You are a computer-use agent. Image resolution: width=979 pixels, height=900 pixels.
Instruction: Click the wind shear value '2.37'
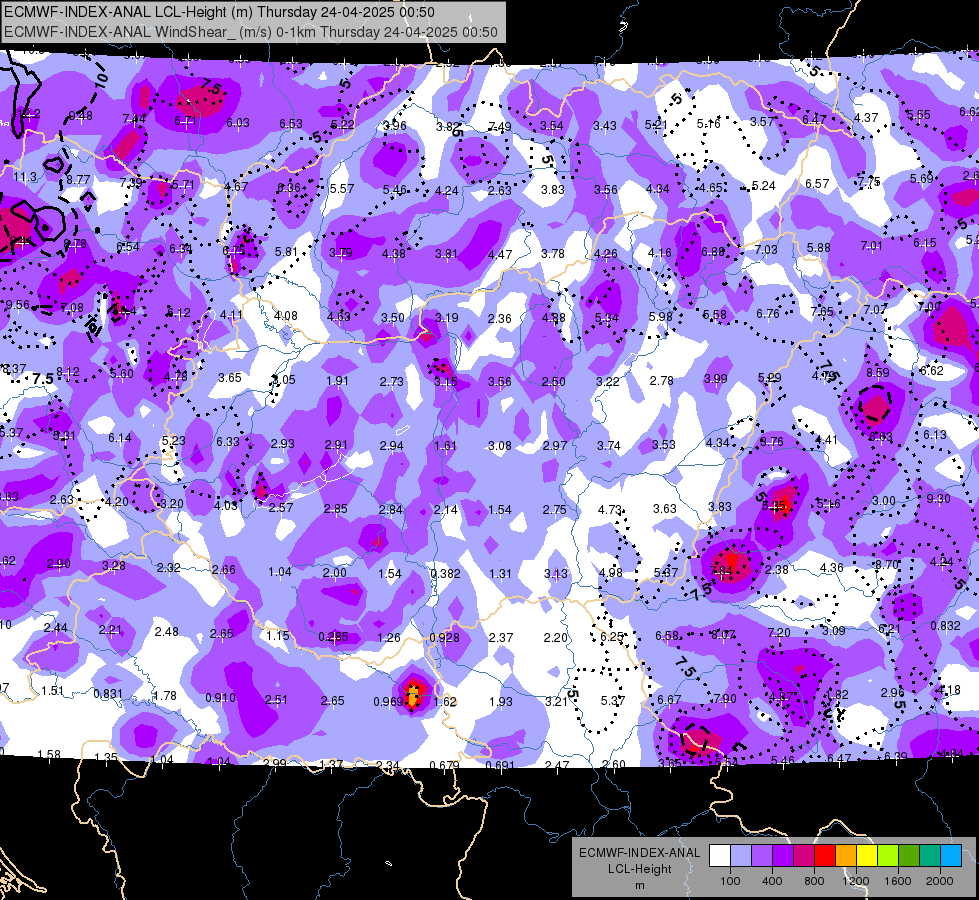(501, 638)
